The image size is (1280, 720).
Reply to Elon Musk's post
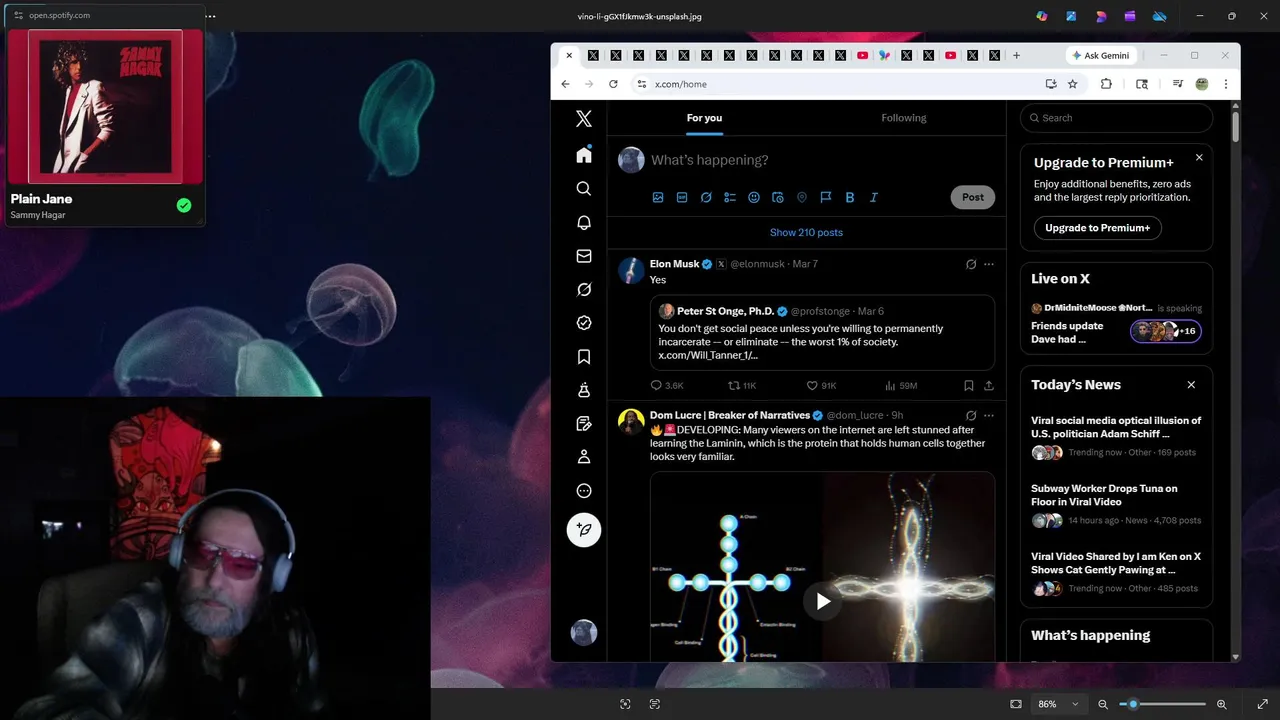pos(667,385)
